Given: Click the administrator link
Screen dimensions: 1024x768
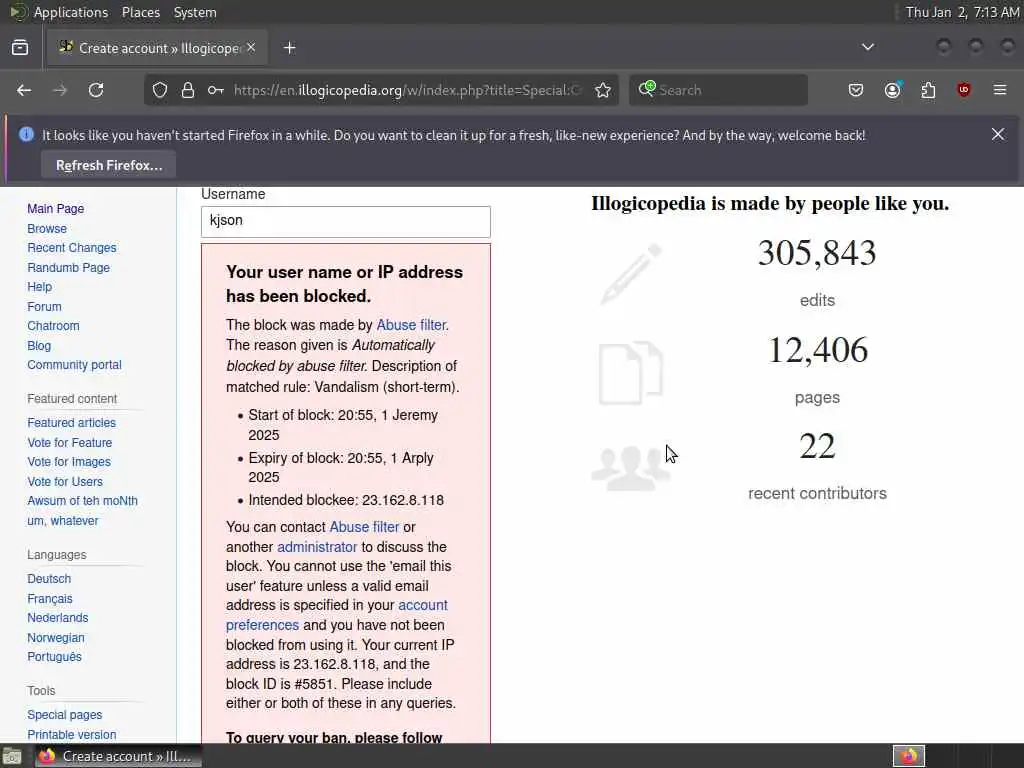Looking at the screenshot, I should tap(317, 547).
